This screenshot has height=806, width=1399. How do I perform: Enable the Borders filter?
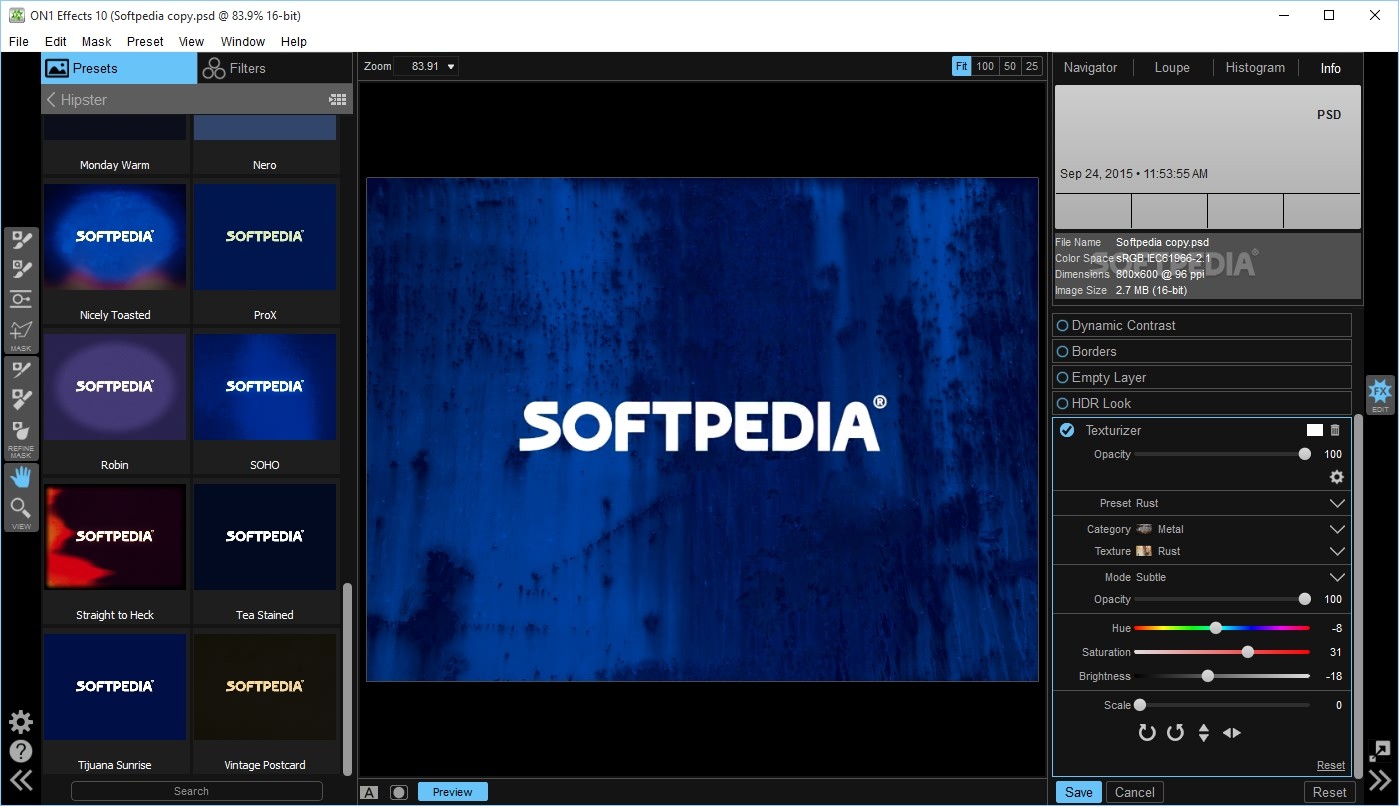click(x=1063, y=351)
